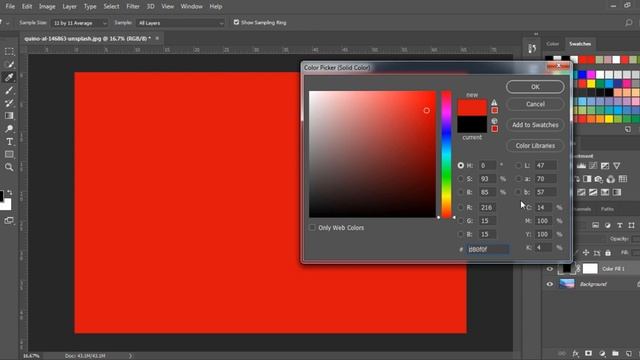Viewport: 640px width, 360px height.
Task: Open the File menu
Action: point(10,7)
